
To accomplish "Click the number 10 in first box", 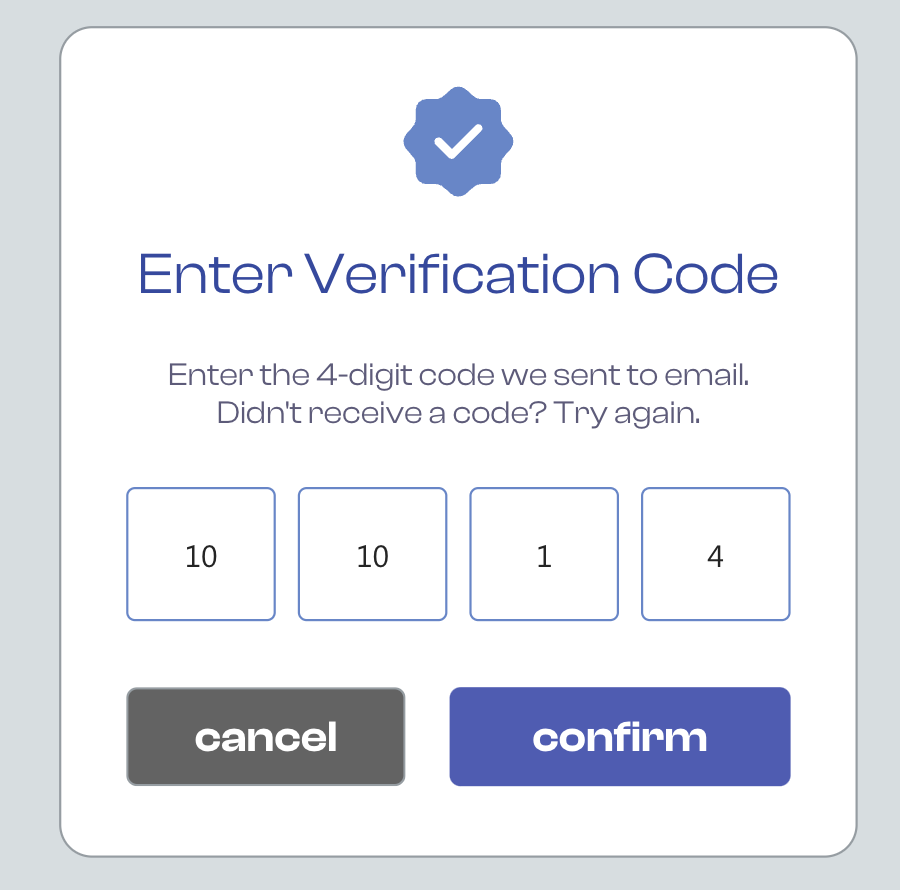I will point(201,556).
